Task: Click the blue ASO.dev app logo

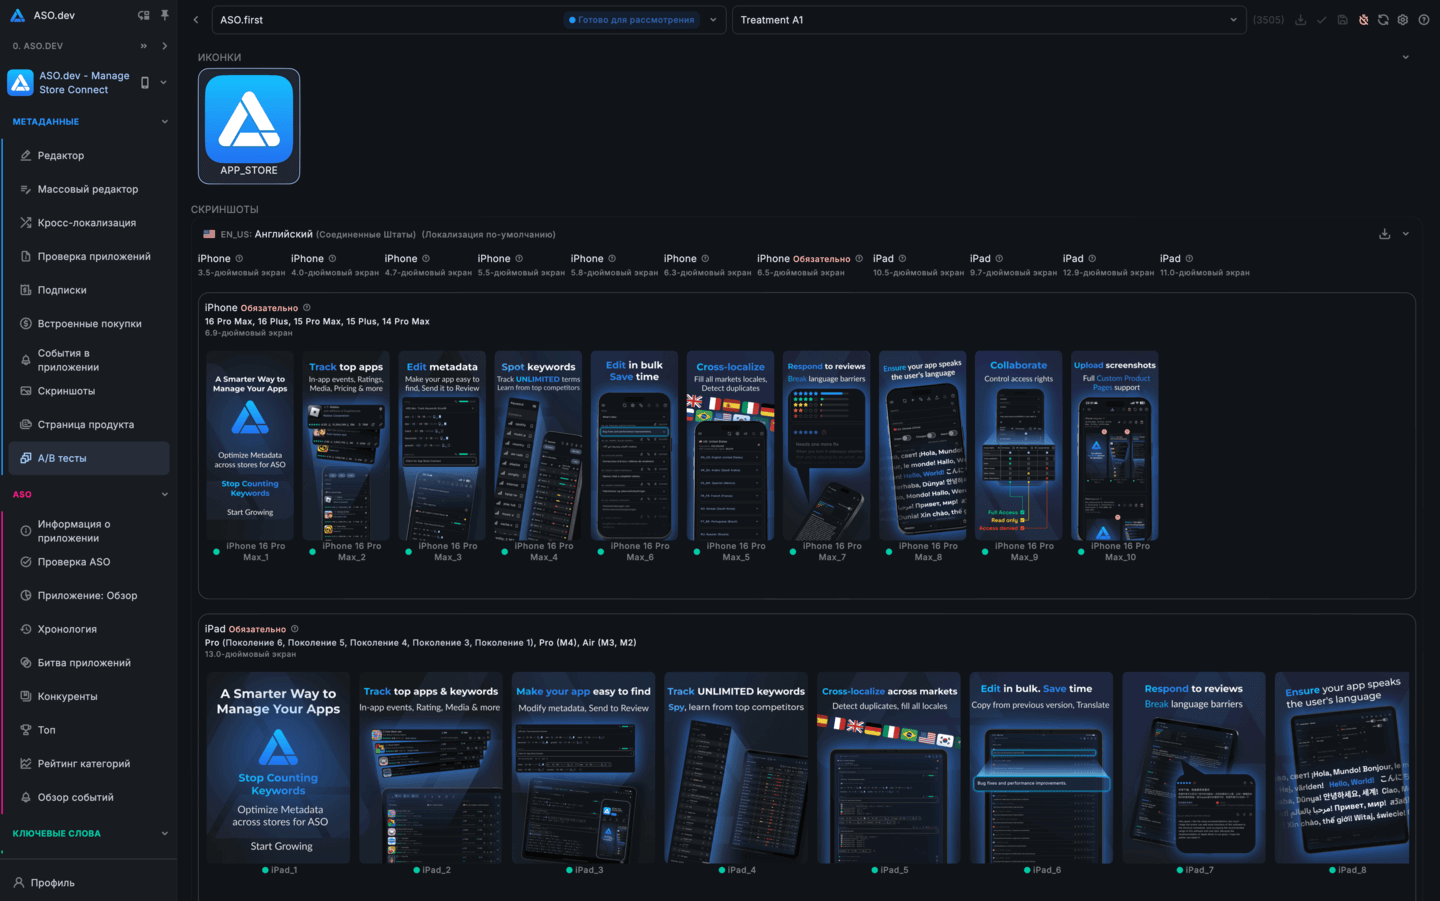Action: point(20,81)
